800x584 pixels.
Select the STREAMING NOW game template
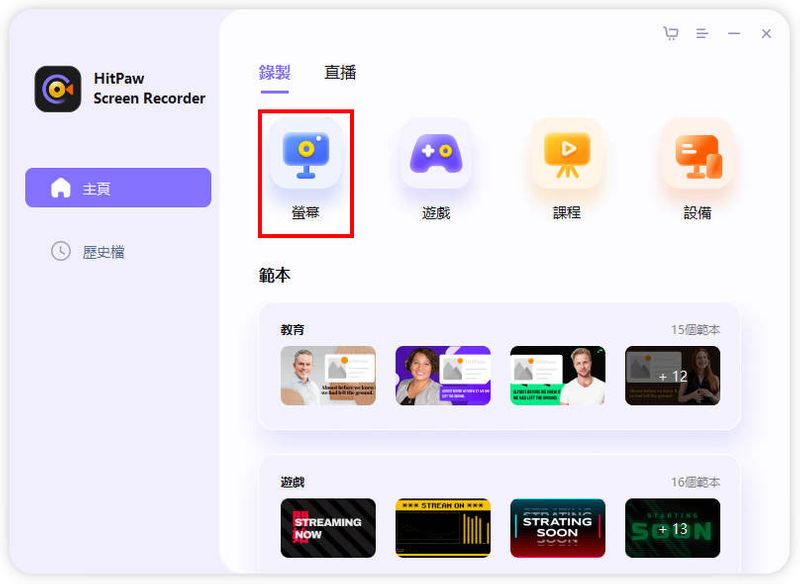(328, 528)
